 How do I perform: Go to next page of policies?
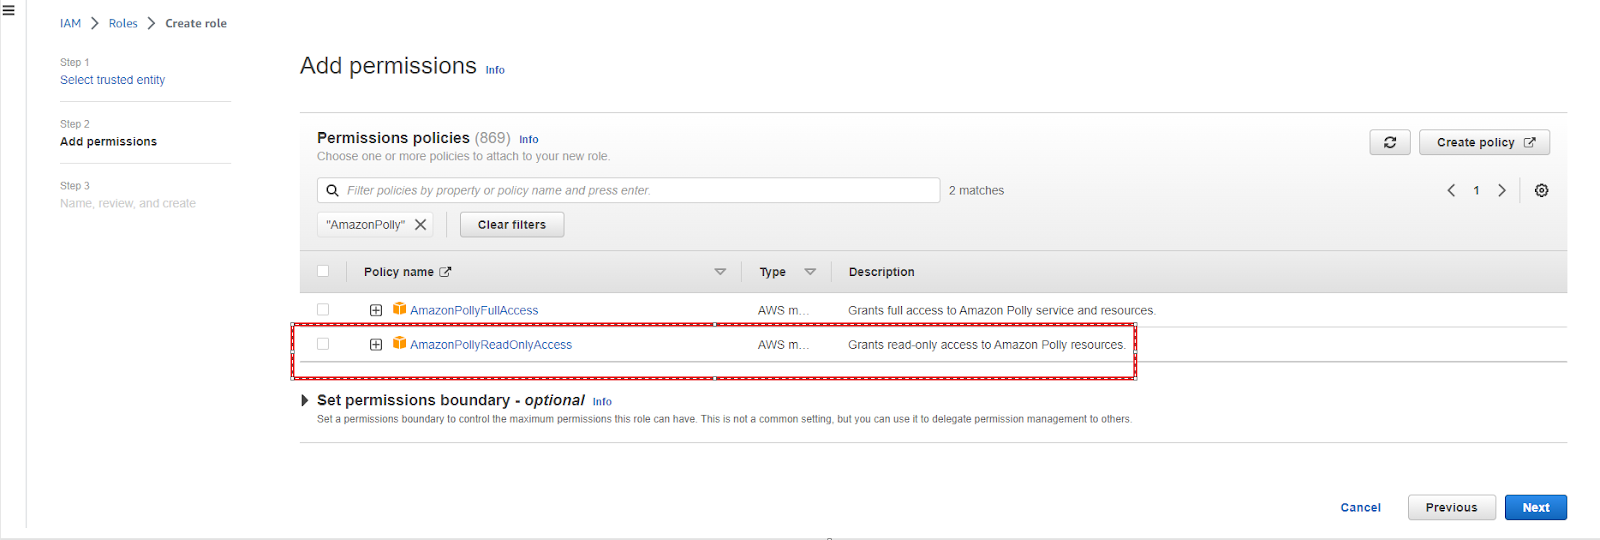(1501, 191)
